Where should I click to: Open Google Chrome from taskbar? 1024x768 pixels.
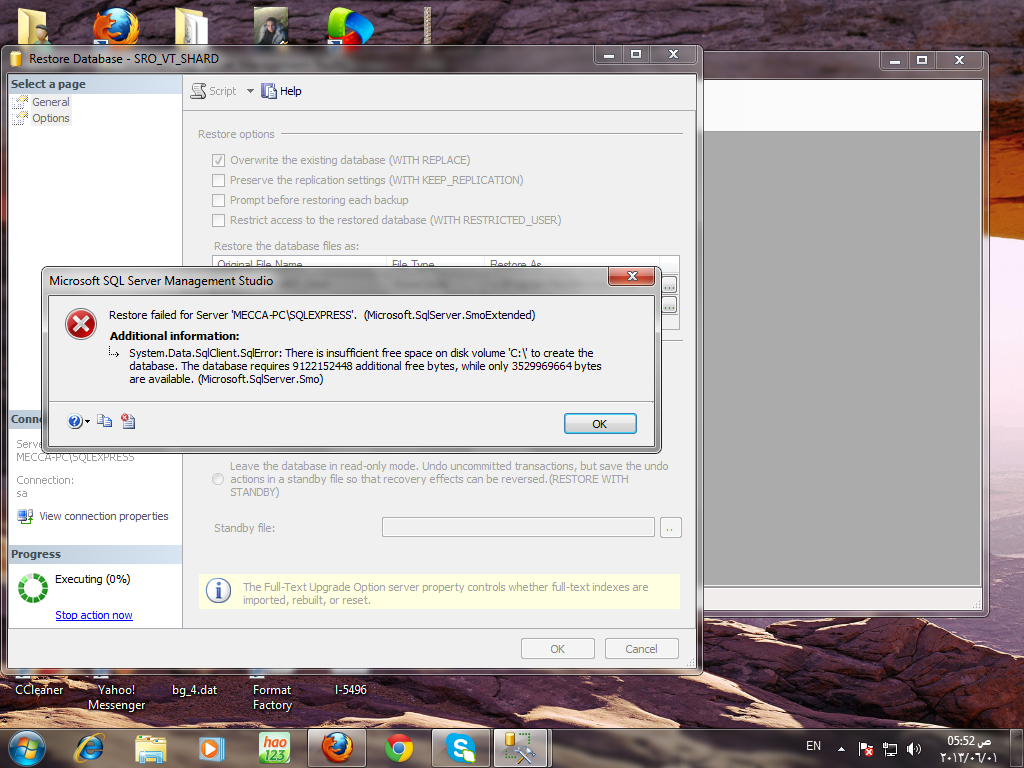pos(398,748)
